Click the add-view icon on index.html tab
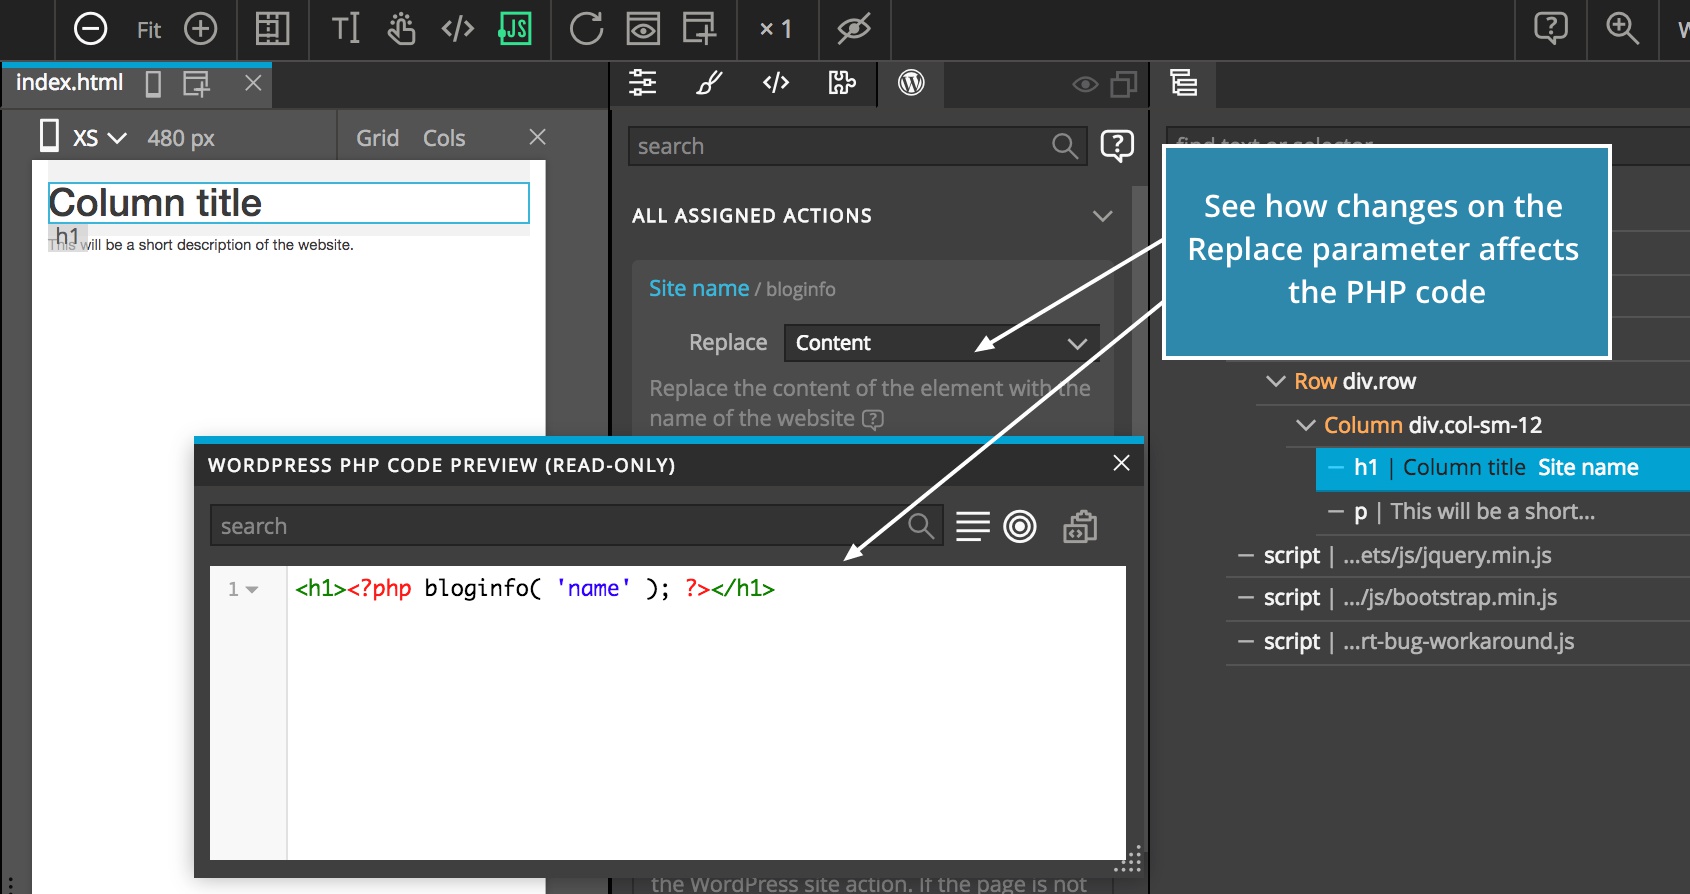 click(x=197, y=84)
